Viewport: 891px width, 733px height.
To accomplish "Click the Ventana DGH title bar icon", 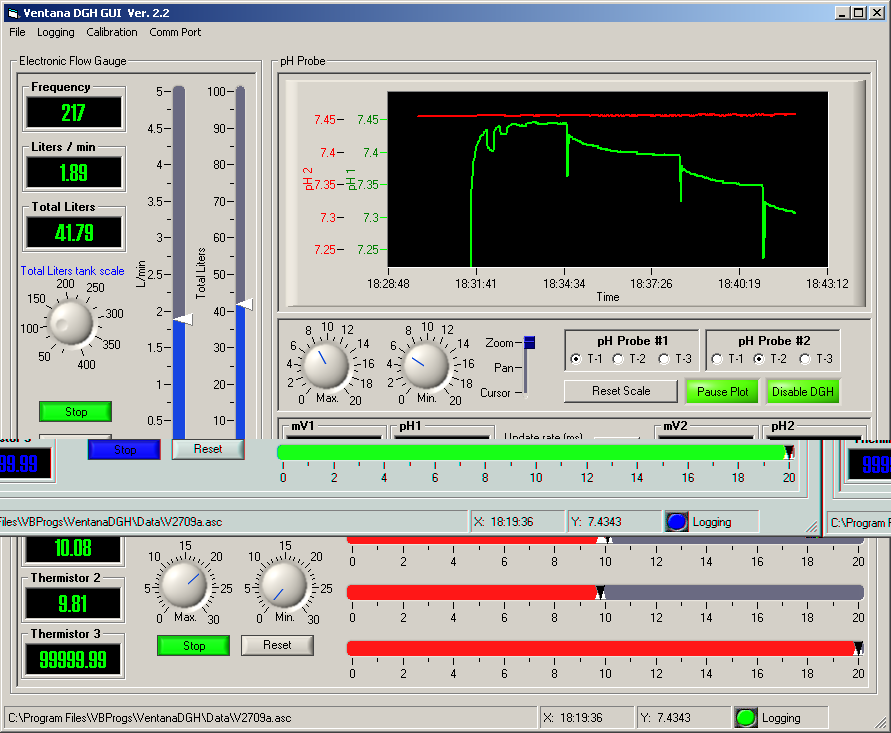I will 14,13.
